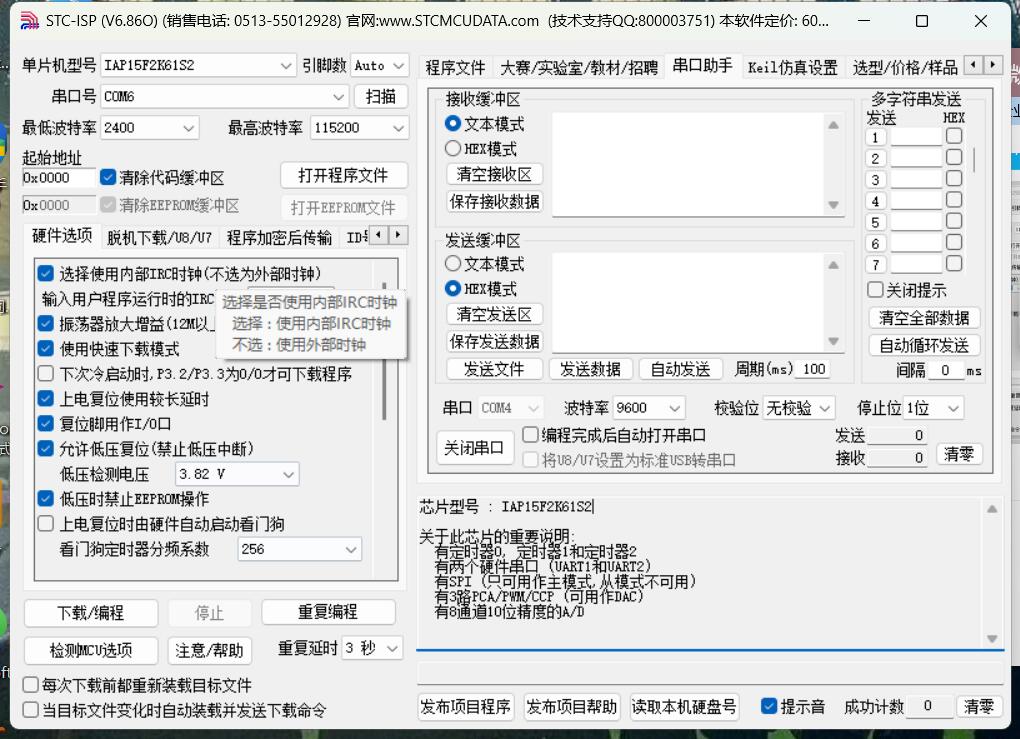
Task: Click left arrow of the 硬件选项 tab strip
Action: (x=379, y=234)
